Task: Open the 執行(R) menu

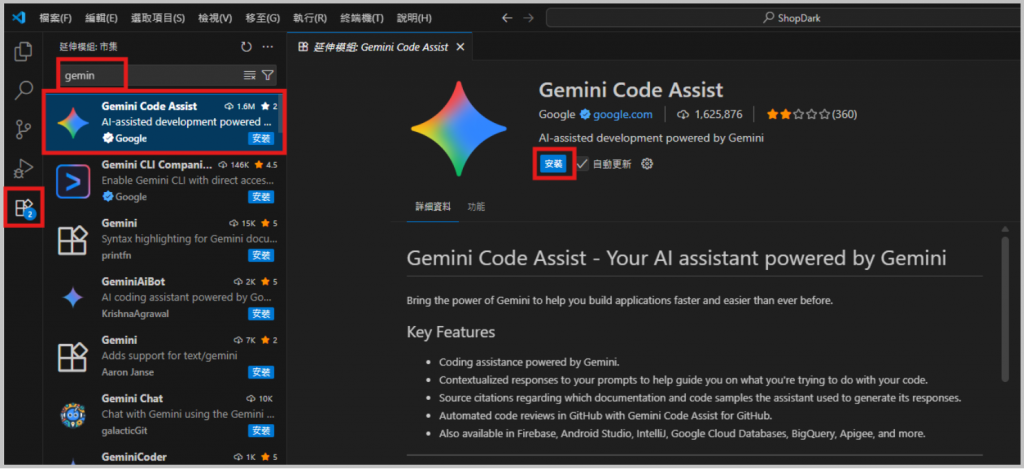Action: point(310,18)
